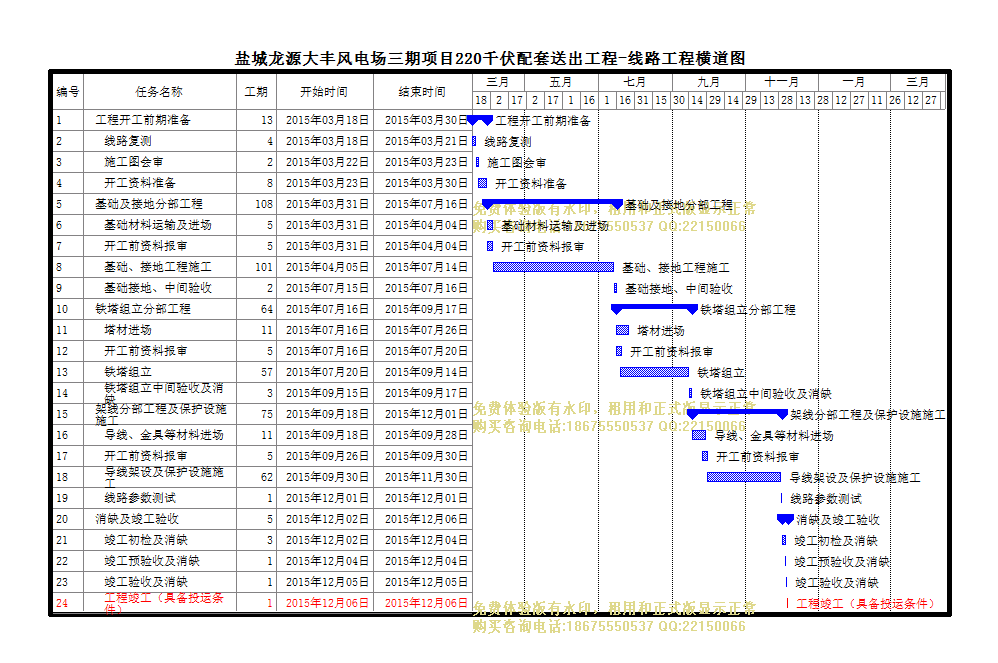The width and height of the screenshot is (998, 663).
Task: Select the 消缺及竣工验收 summary marker in chart
Action: click(785, 519)
